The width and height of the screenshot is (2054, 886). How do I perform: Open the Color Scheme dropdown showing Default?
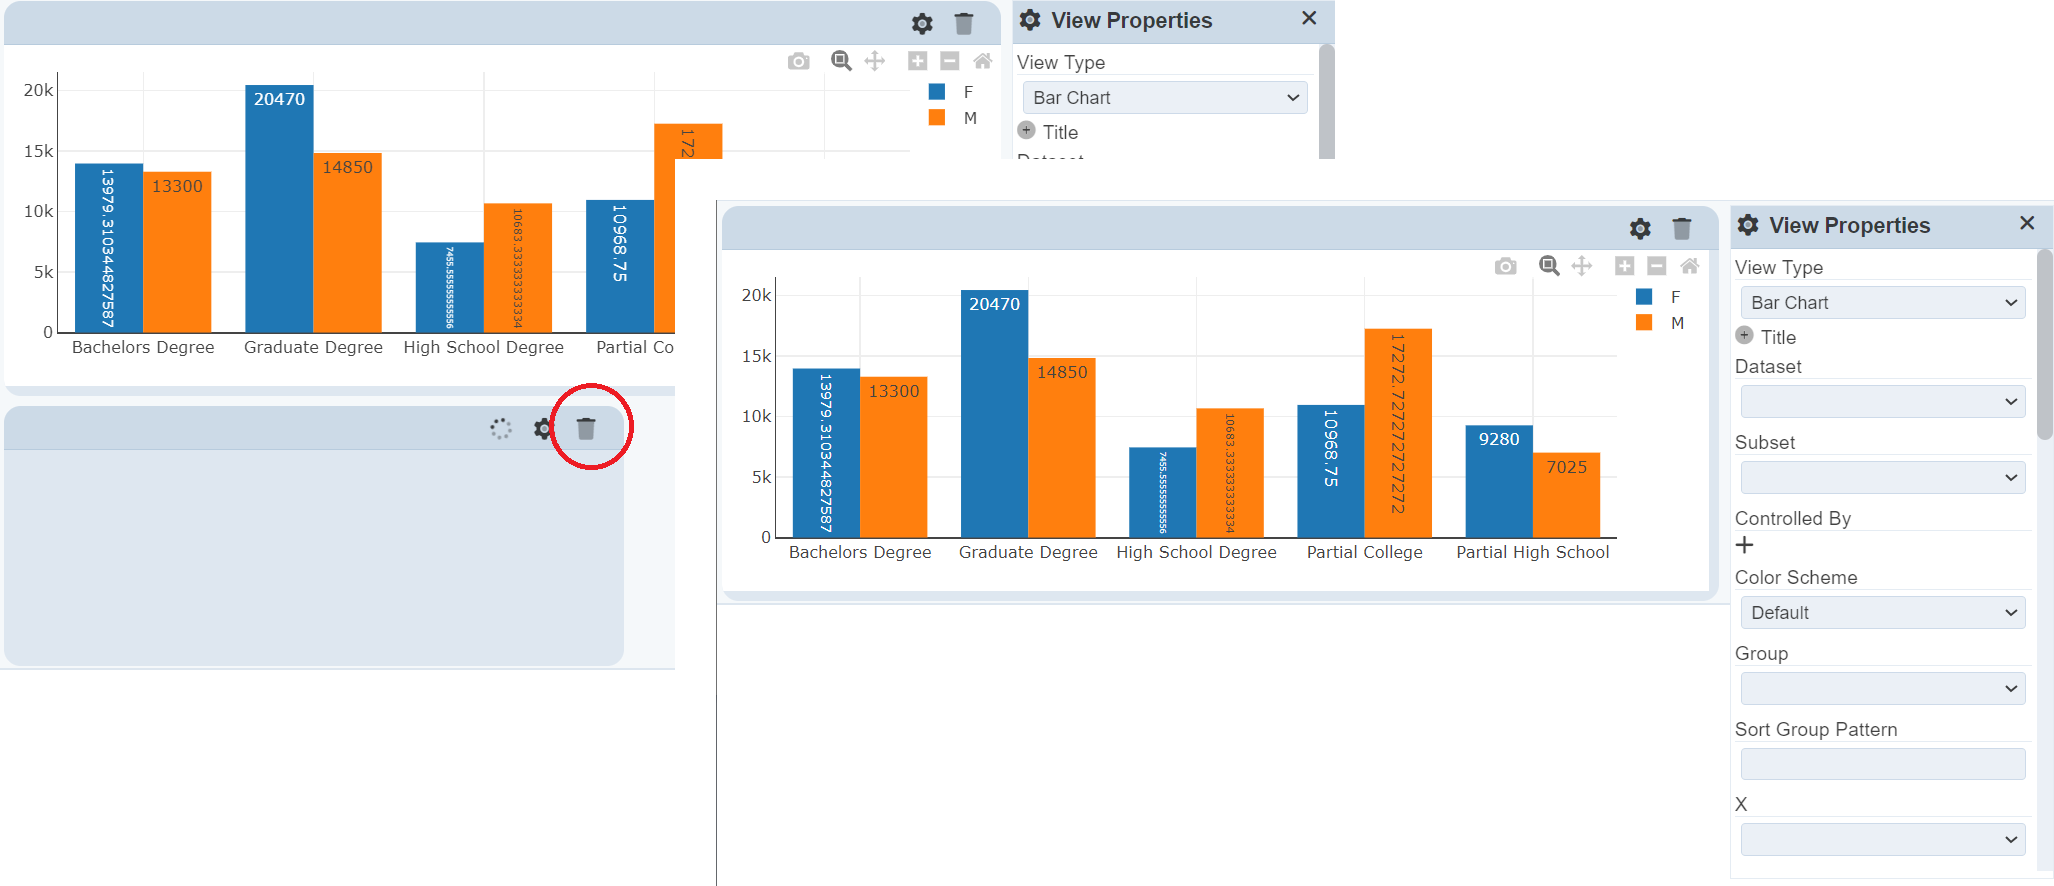[x=1882, y=613]
